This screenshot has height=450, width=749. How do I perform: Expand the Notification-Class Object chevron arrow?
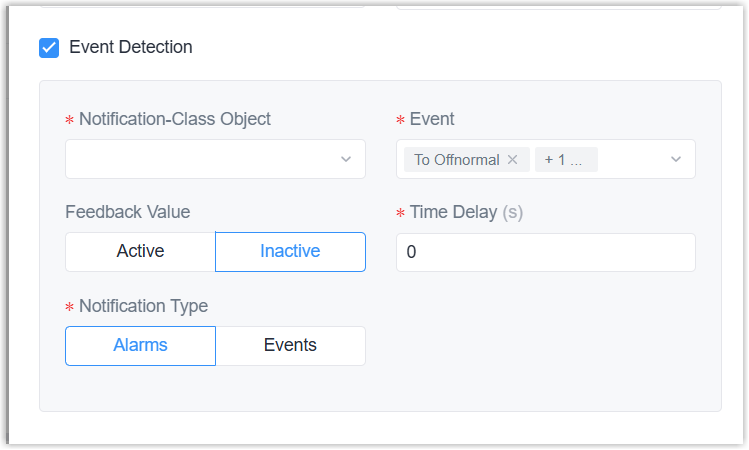click(346, 159)
